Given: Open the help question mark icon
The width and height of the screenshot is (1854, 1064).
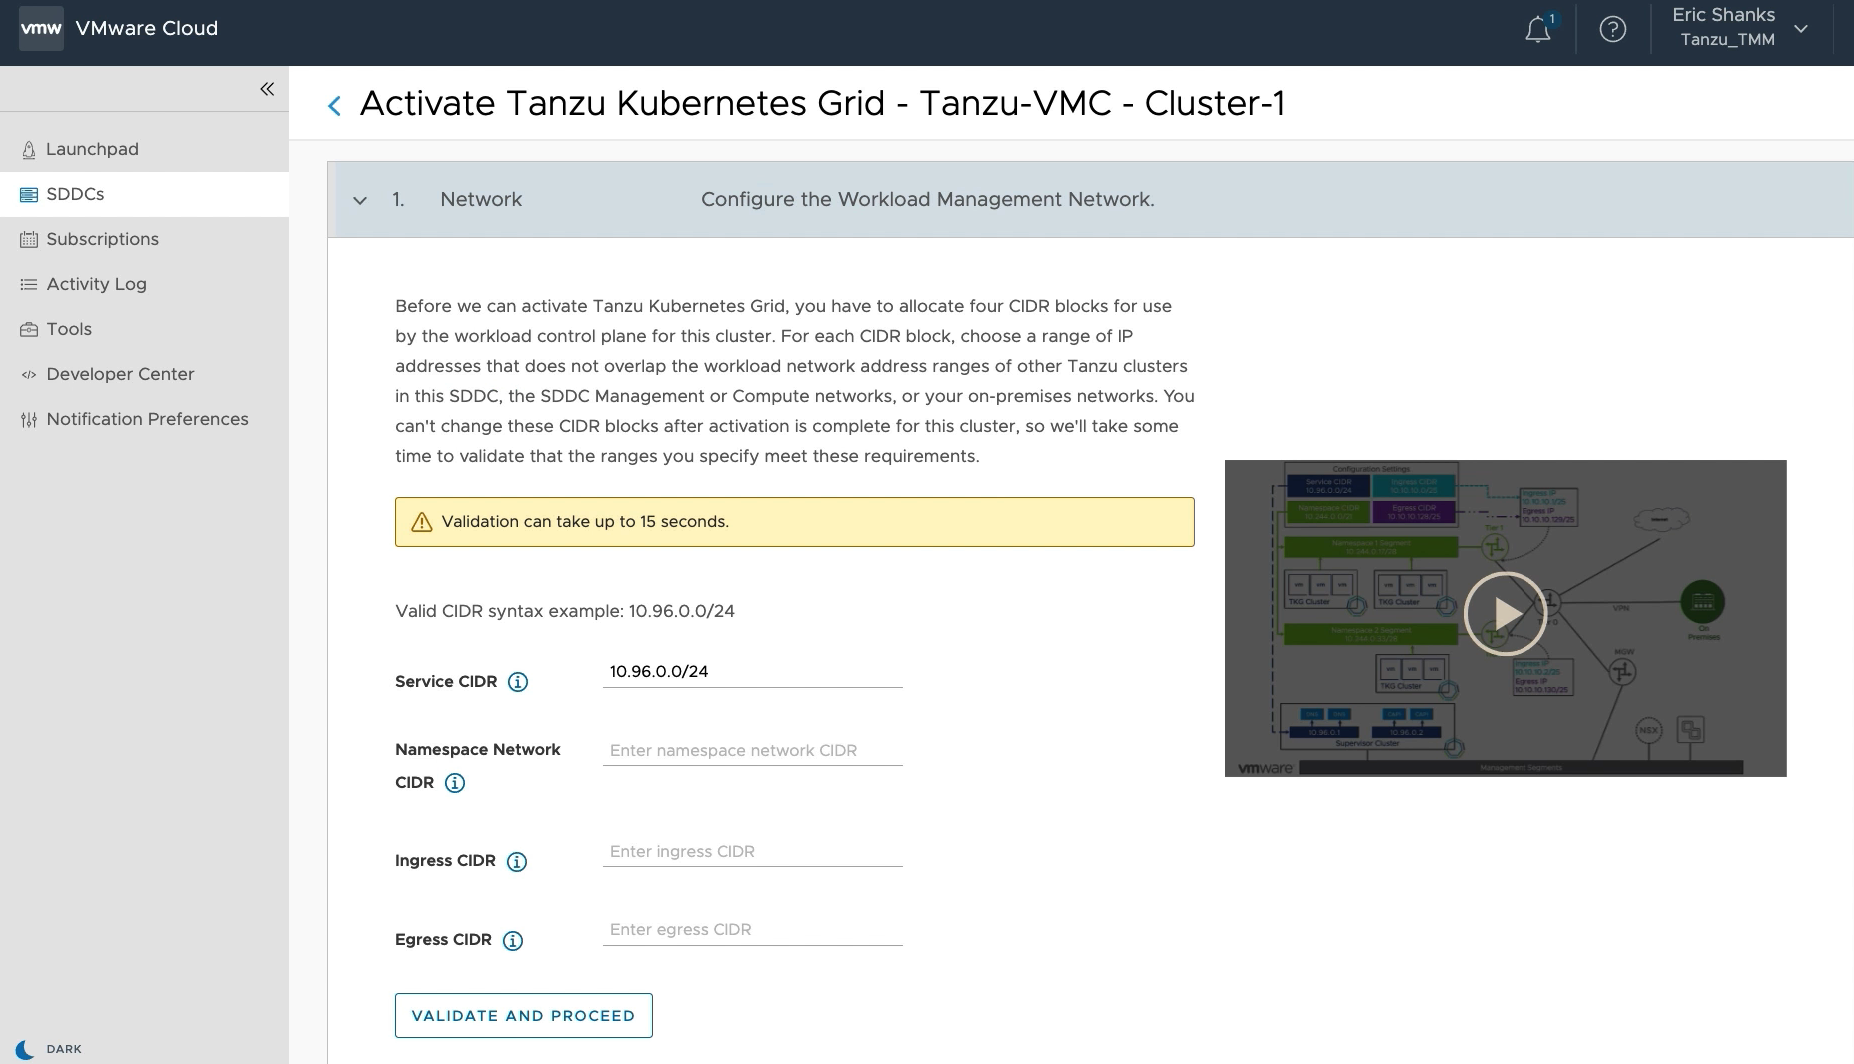Looking at the screenshot, I should point(1612,29).
